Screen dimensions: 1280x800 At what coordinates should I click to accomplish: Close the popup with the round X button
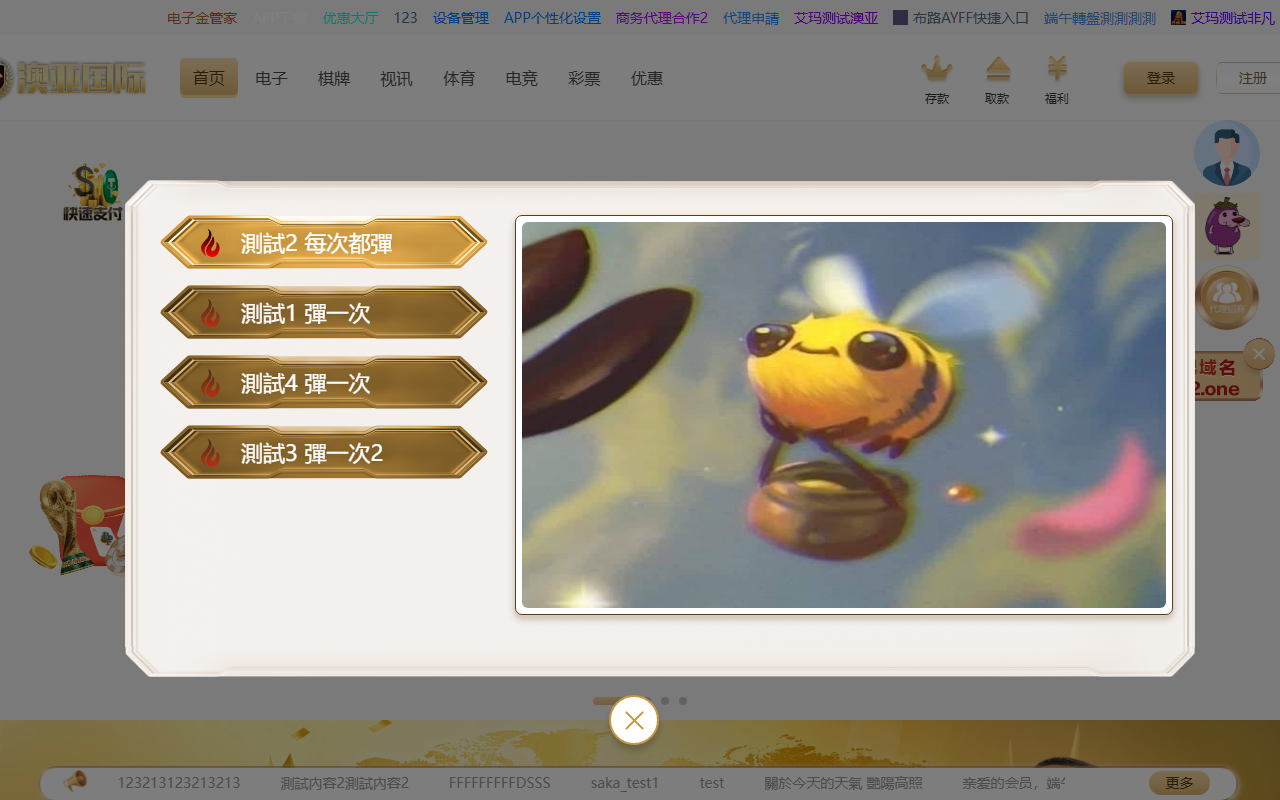click(634, 720)
